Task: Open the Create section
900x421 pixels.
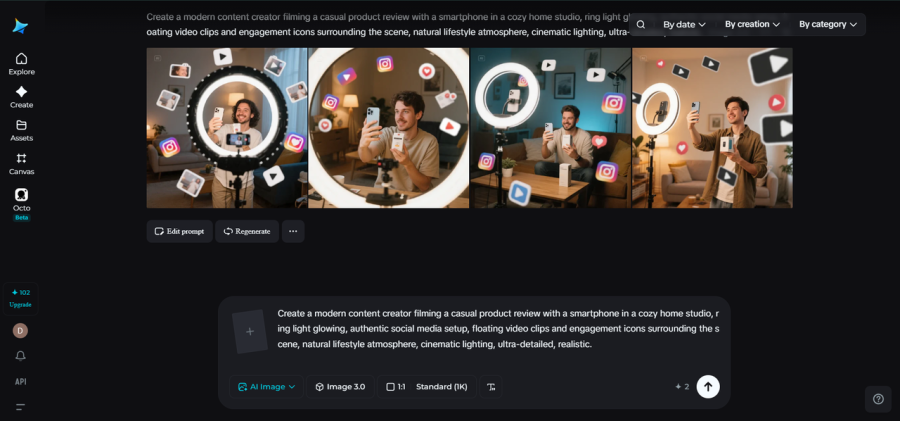Action: coord(21,97)
